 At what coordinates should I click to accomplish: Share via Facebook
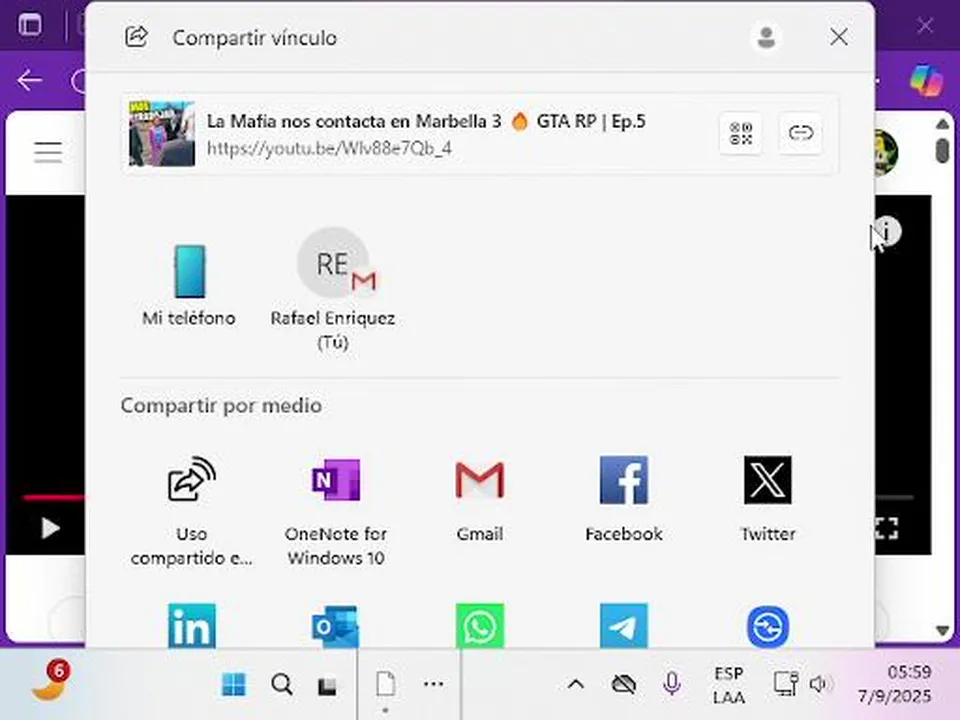click(x=624, y=499)
